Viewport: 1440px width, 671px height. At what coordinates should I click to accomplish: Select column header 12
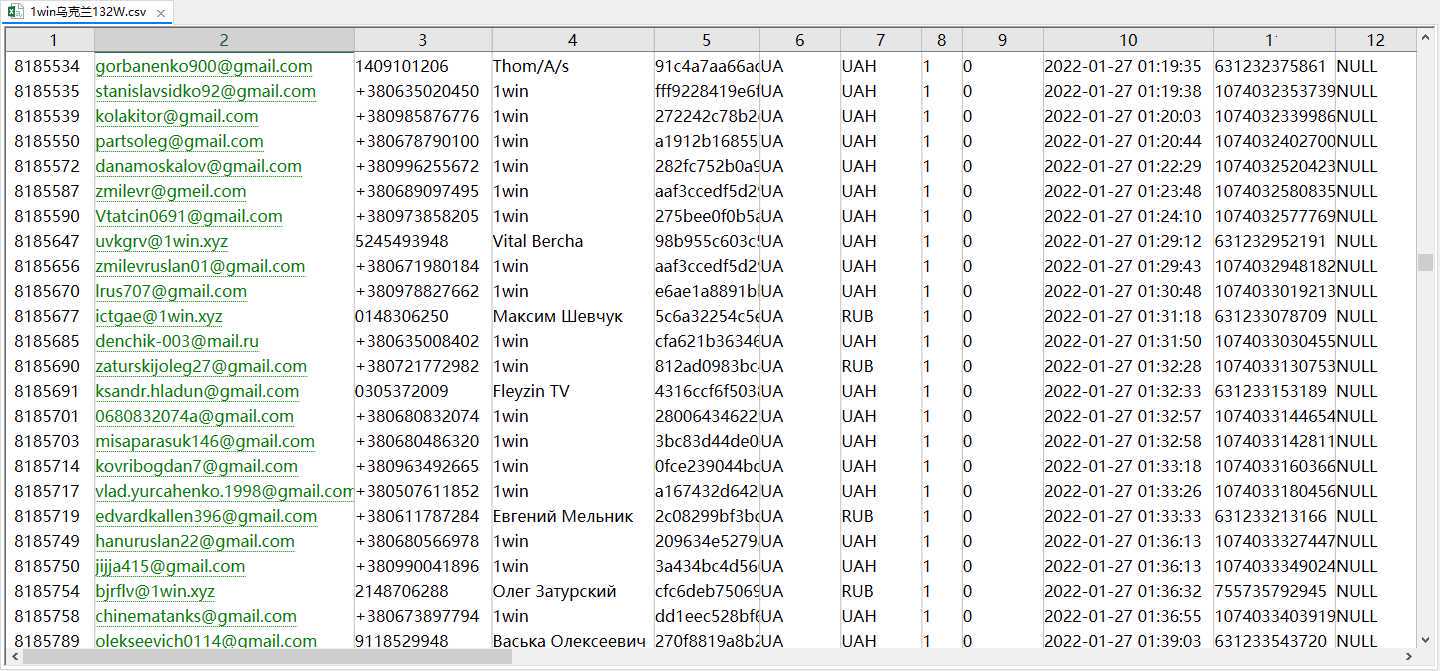(1376, 40)
